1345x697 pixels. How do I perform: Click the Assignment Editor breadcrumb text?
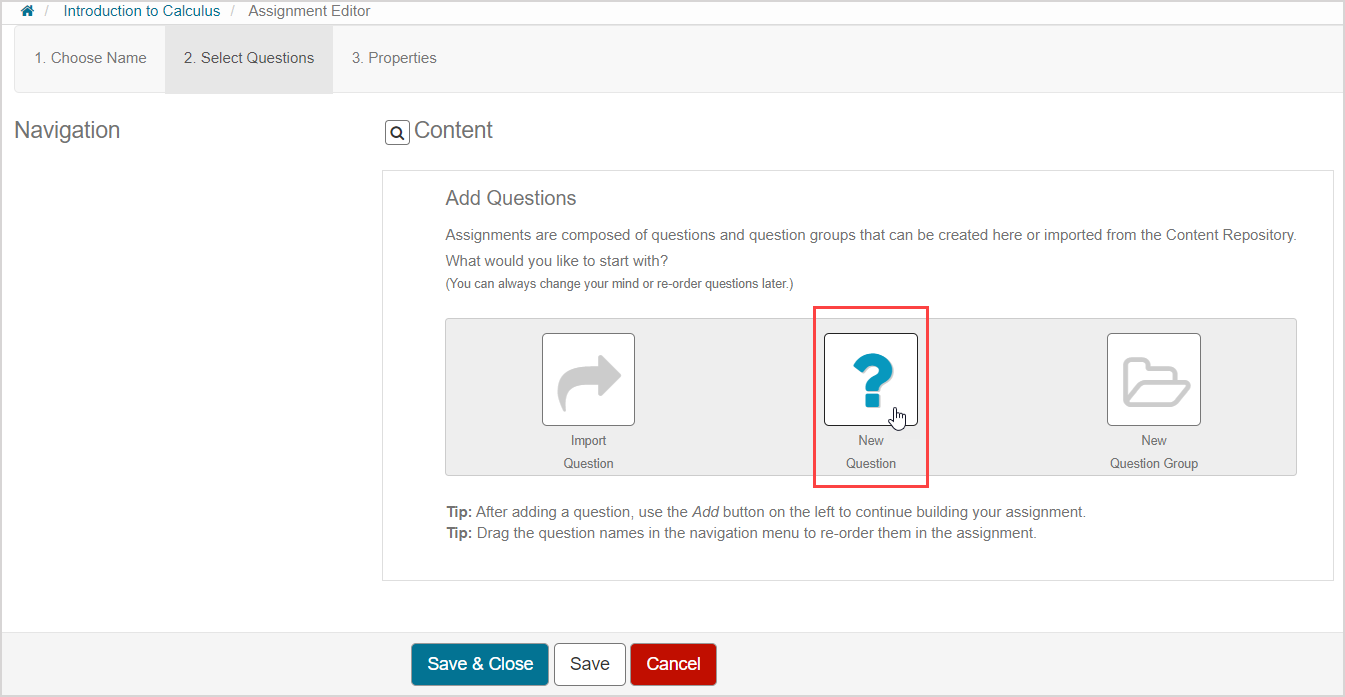pos(309,11)
